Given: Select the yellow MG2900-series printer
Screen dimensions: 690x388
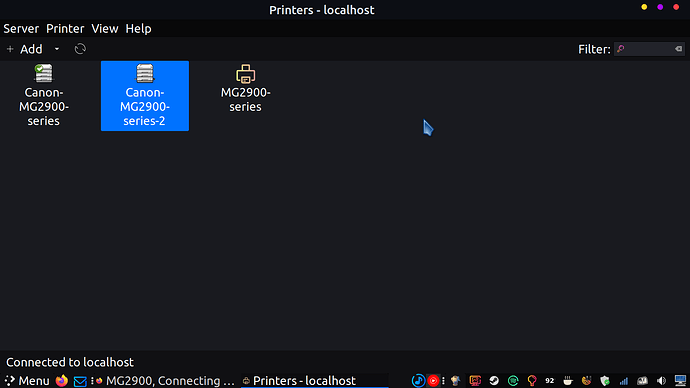Looking at the screenshot, I should click(x=246, y=88).
